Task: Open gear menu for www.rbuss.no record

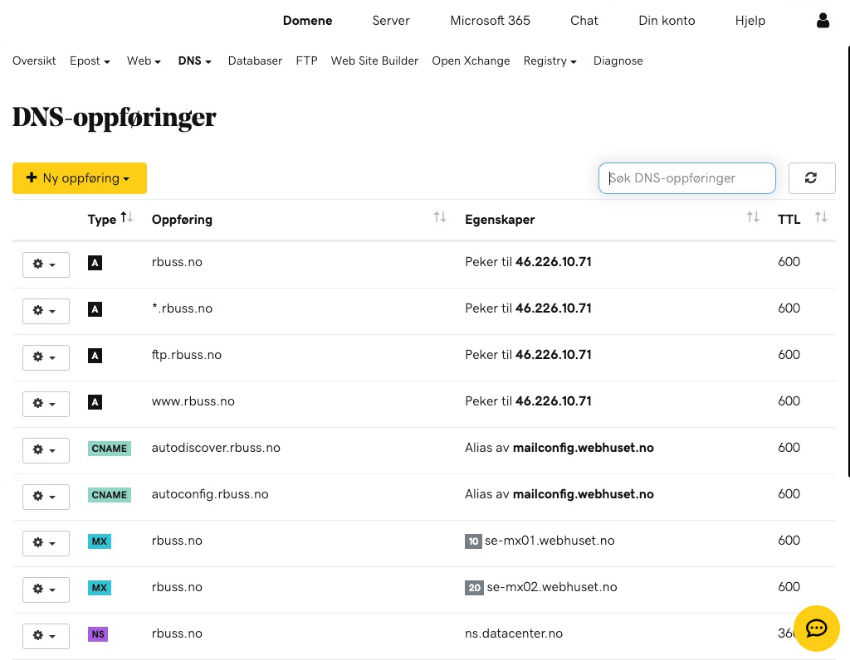Action: tap(45, 403)
